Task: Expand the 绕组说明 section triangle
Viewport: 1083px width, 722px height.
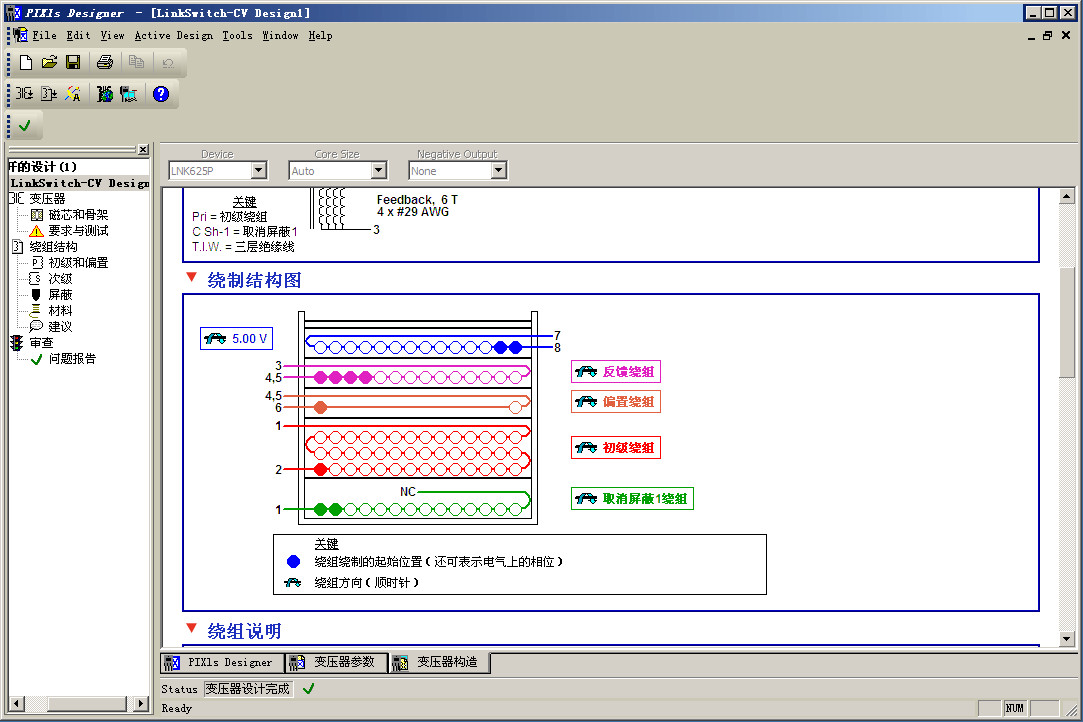Action: (192, 628)
